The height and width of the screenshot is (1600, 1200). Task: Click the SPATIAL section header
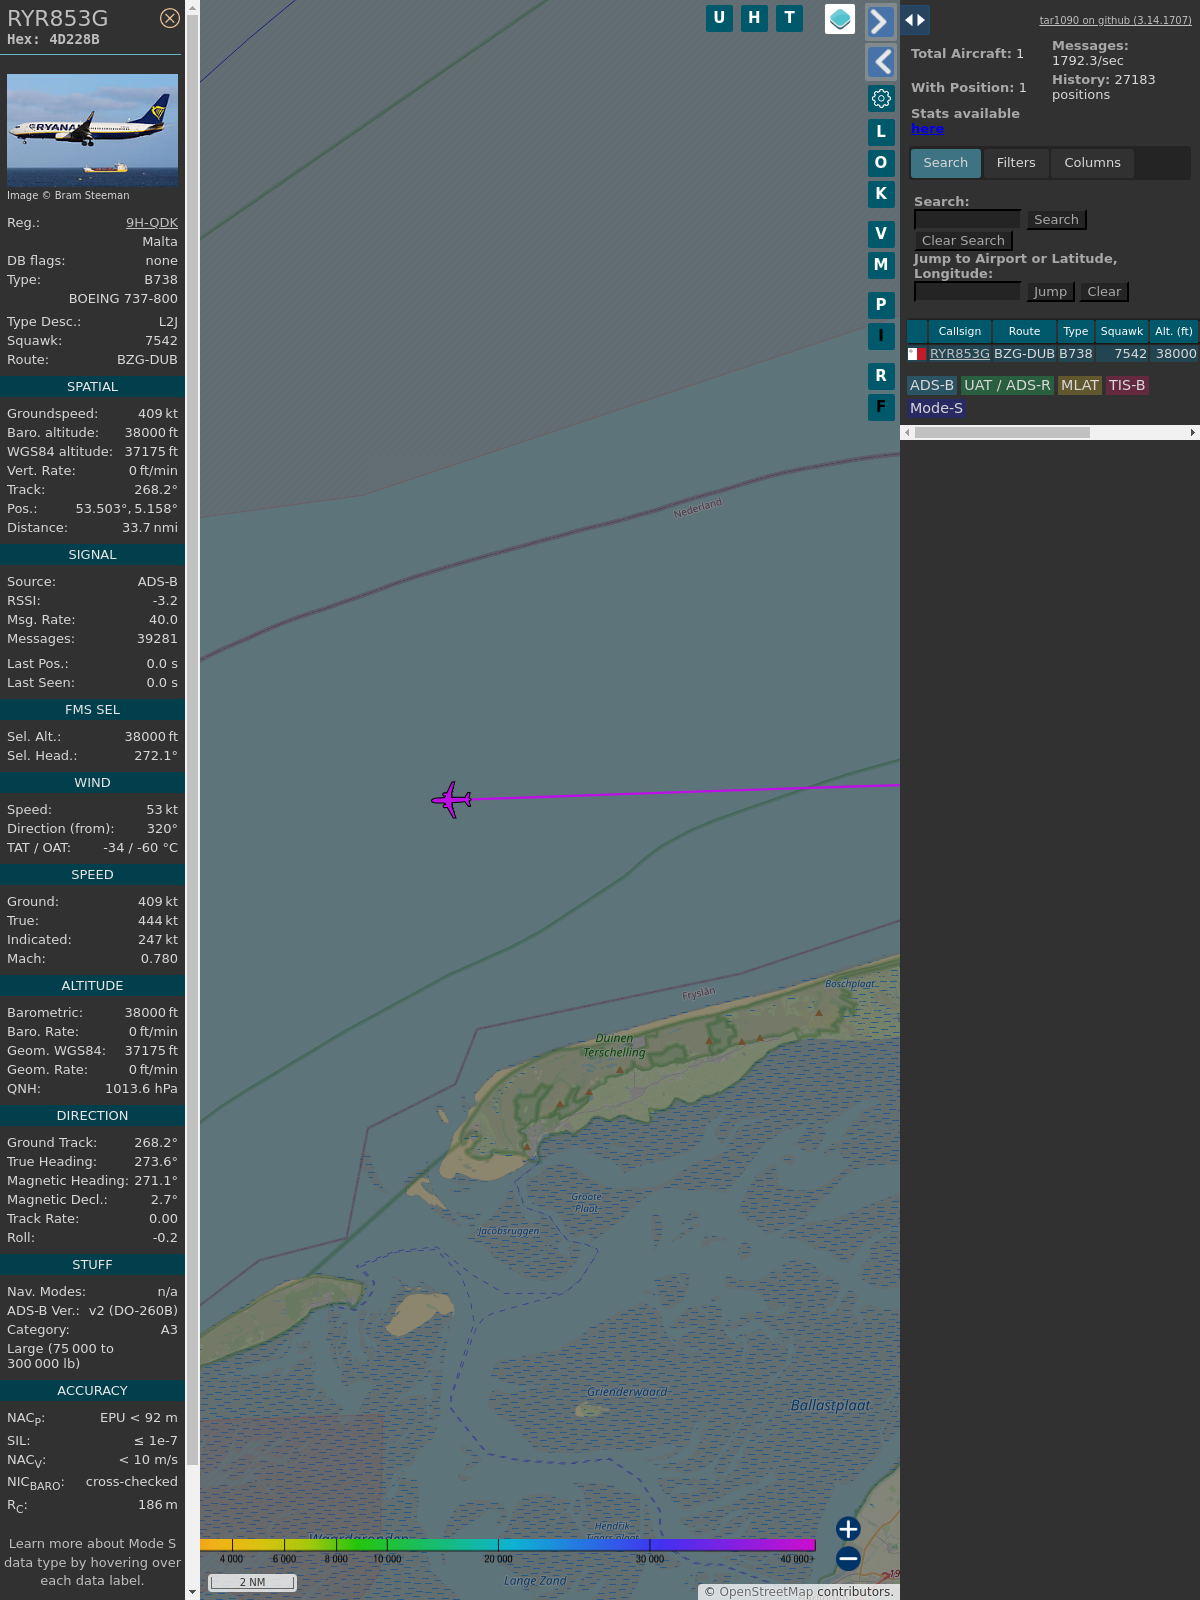pos(92,387)
